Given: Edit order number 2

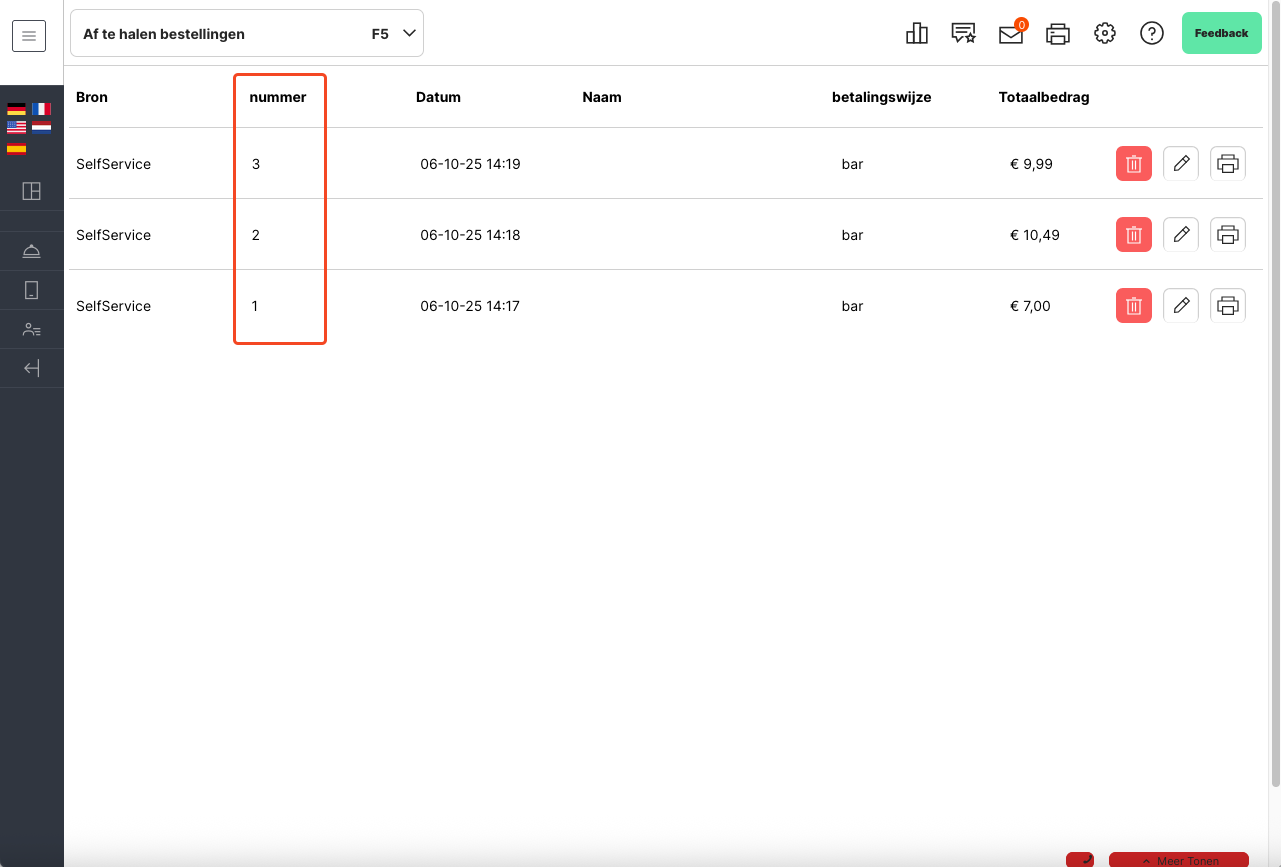Looking at the screenshot, I should (1180, 235).
